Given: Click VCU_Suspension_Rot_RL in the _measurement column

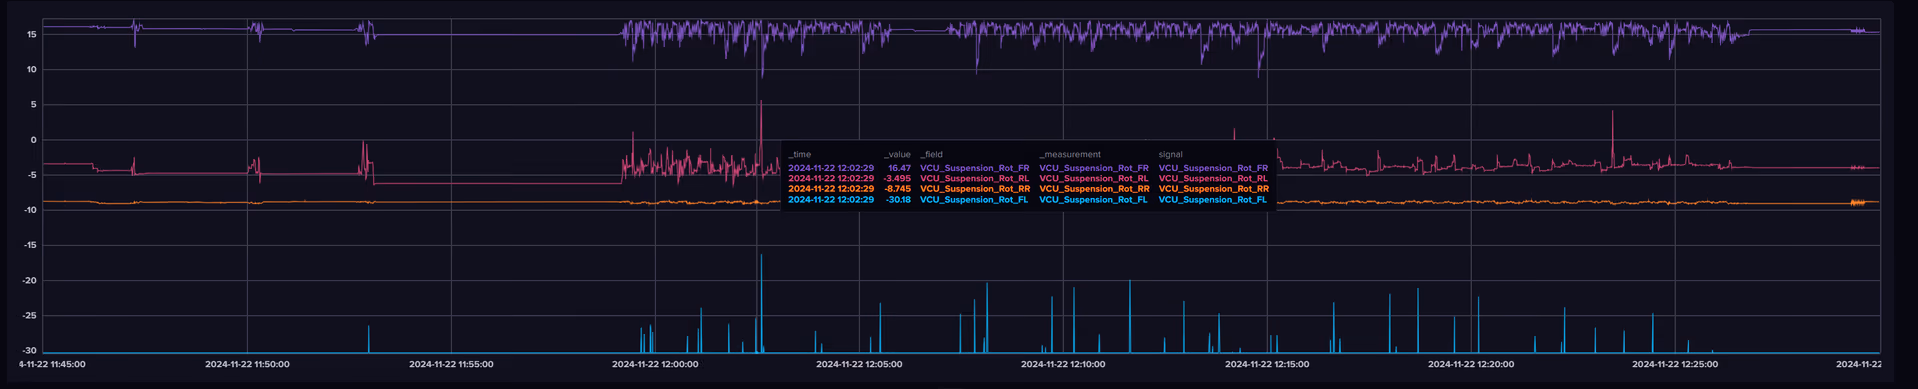Looking at the screenshot, I should click(x=1094, y=178).
